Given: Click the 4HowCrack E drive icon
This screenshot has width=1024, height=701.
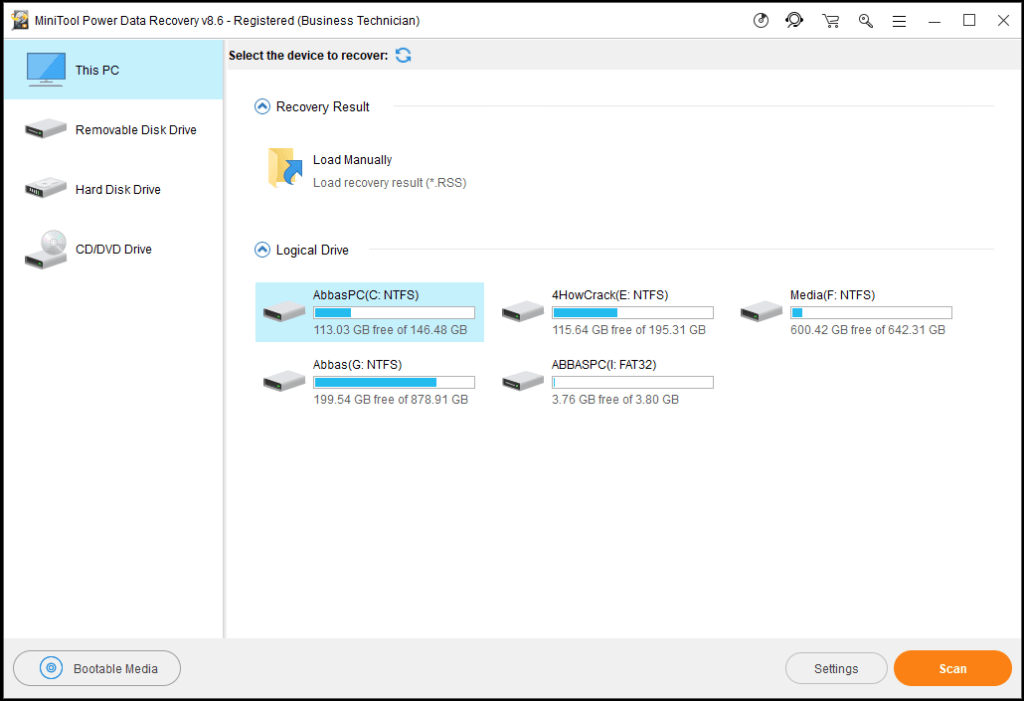Looking at the screenshot, I should click(x=522, y=311).
